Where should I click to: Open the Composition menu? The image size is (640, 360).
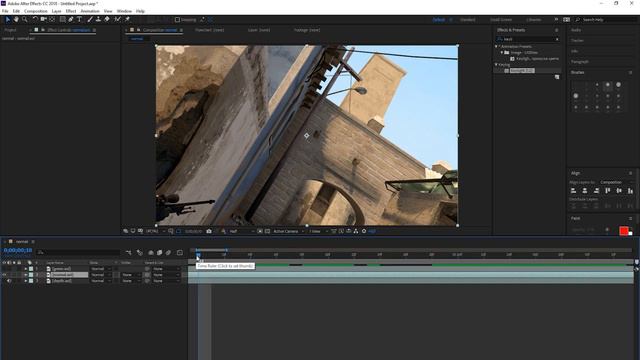click(36, 11)
